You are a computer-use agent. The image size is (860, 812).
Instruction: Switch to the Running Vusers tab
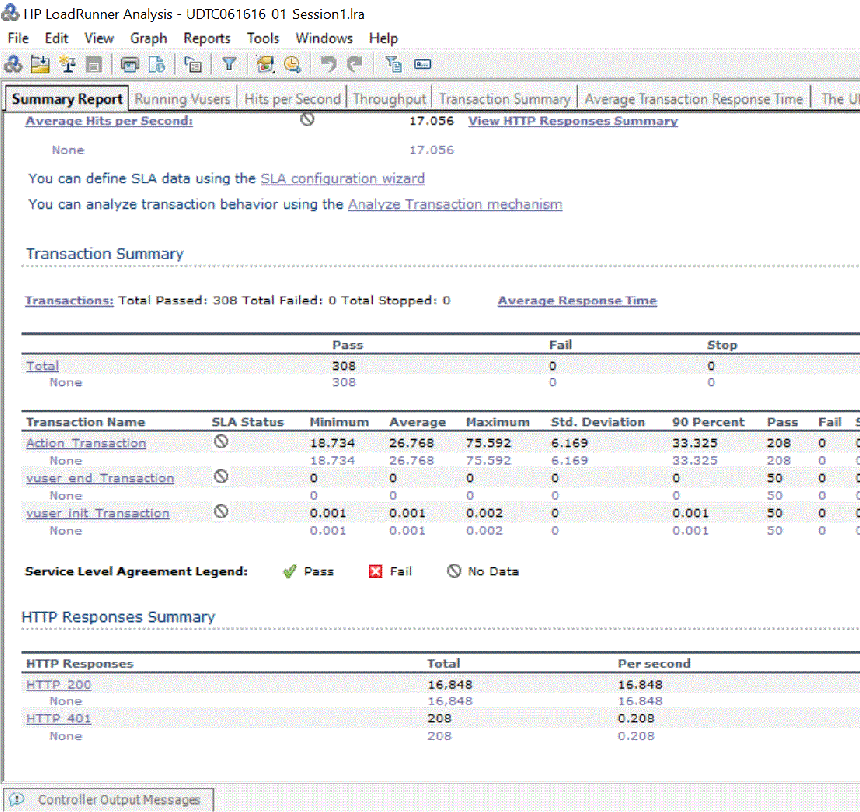pos(182,99)
